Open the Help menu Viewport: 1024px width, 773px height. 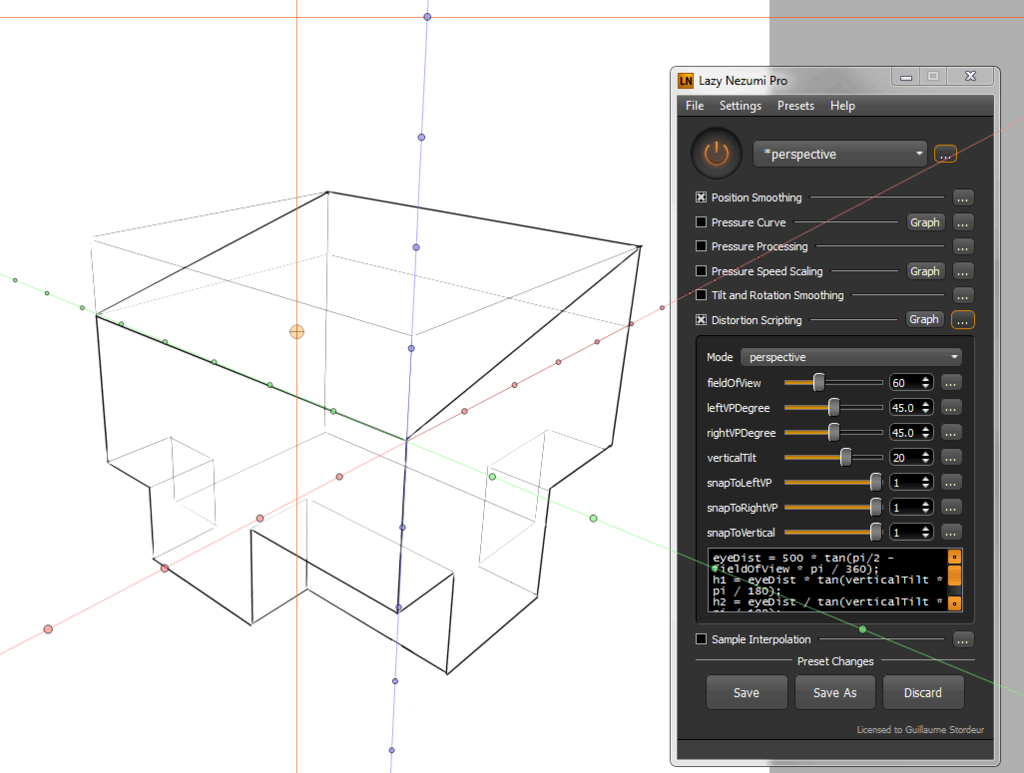click(x=842, y=106)
